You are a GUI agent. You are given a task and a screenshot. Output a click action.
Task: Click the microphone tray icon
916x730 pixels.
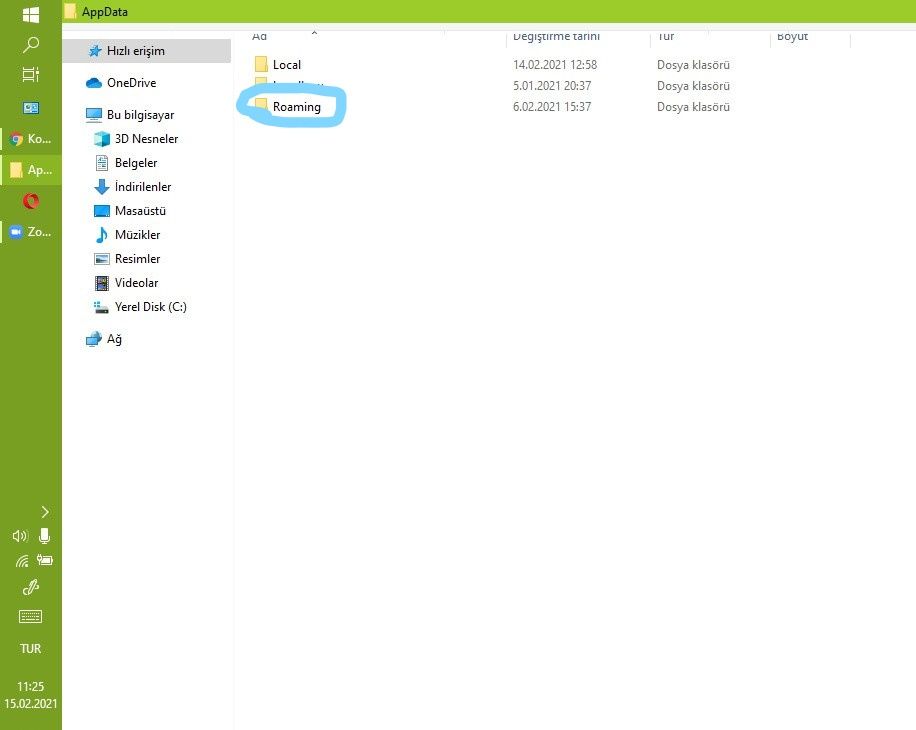(44, 536)
